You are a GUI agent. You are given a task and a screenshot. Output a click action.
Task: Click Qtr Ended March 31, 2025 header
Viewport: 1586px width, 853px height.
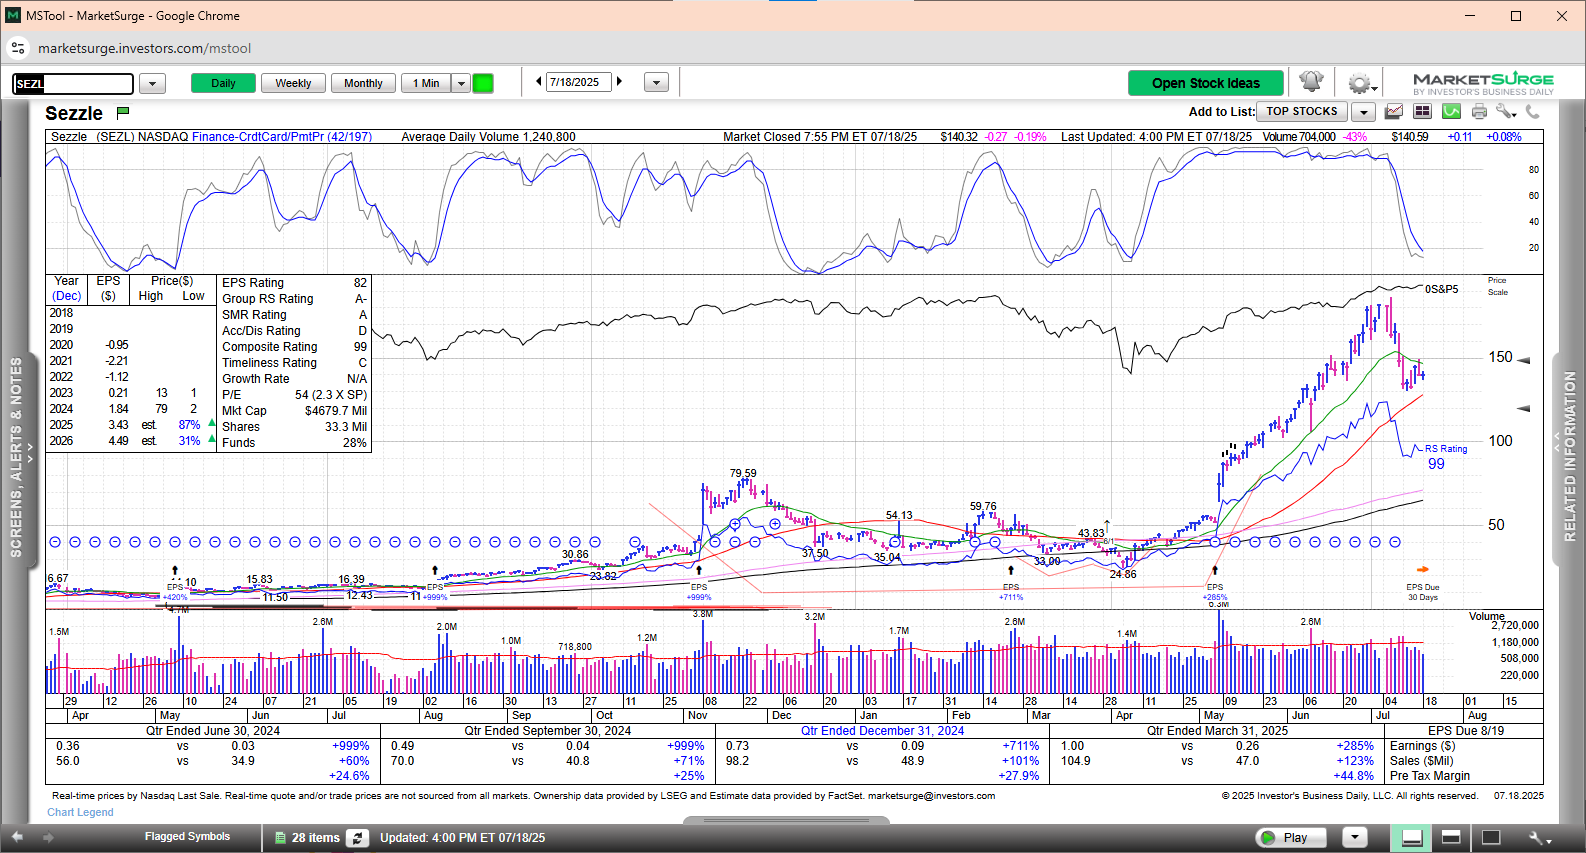(x=1217, y=731)
